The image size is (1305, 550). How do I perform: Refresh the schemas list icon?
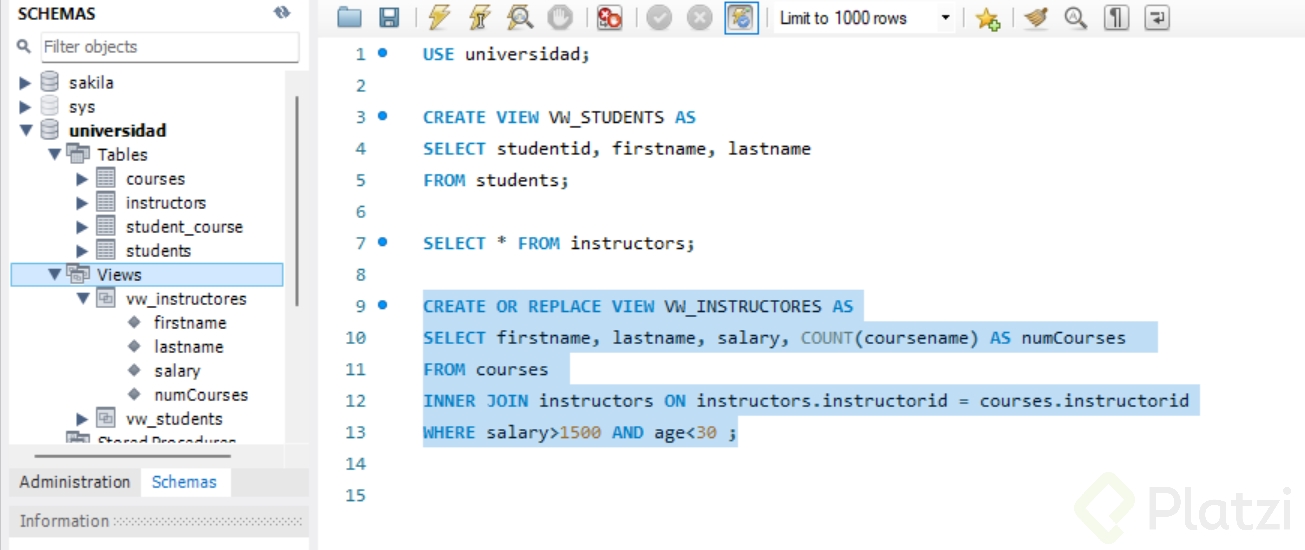click(x=282, y=13)
